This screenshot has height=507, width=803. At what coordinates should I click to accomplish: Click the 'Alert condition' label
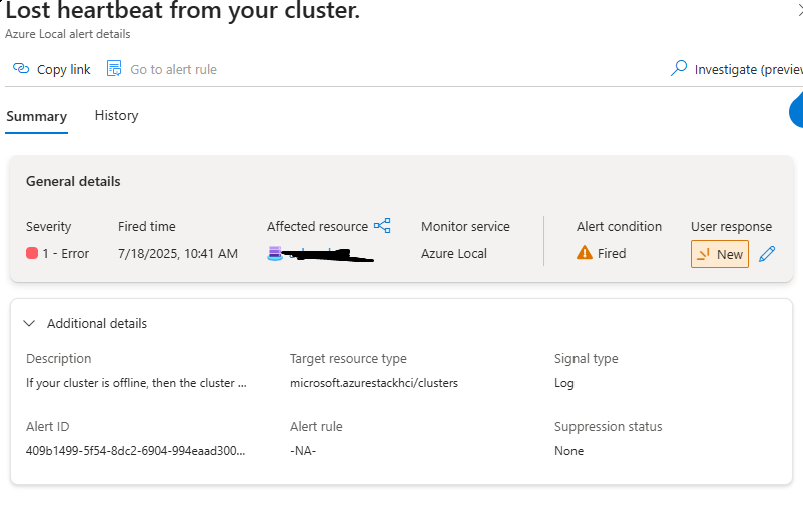tap(619, 226)
